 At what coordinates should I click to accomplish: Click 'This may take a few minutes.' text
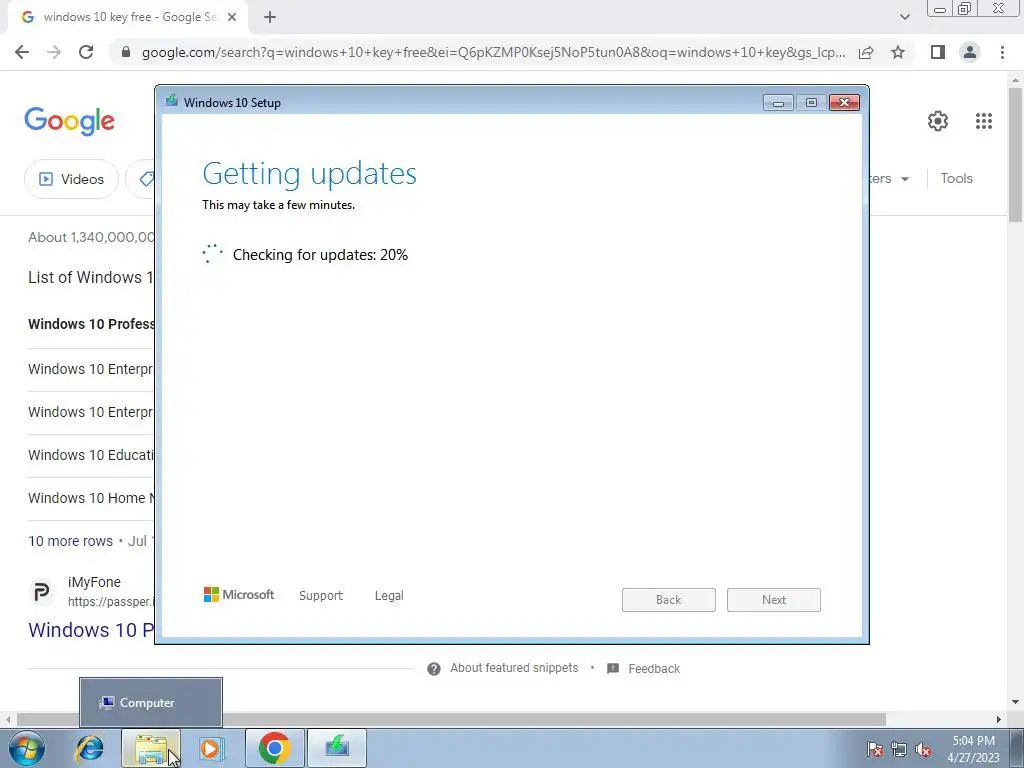[278, 205]
